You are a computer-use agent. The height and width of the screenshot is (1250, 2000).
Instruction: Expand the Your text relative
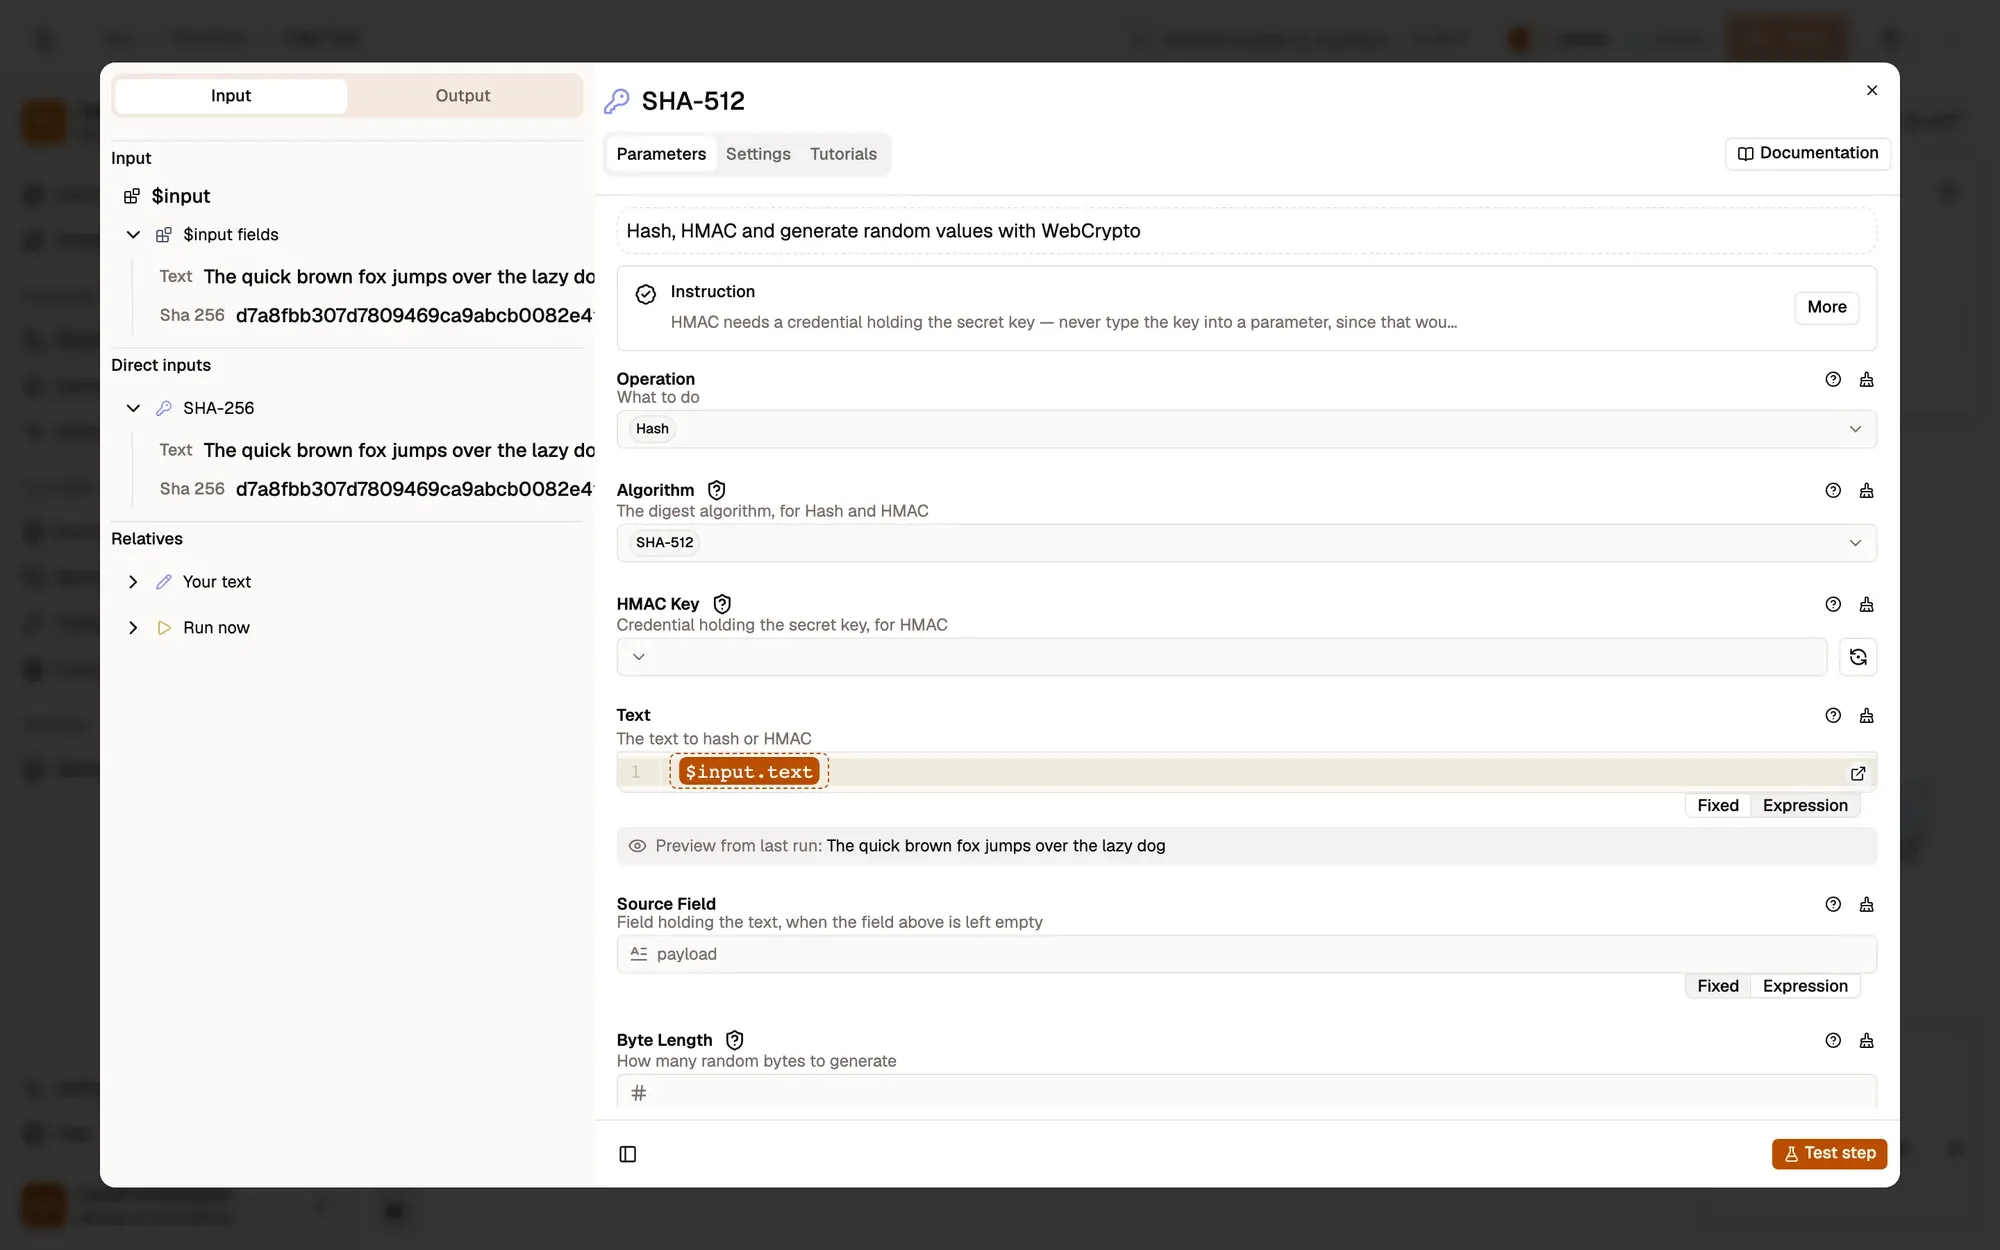[x=133, y=582]
